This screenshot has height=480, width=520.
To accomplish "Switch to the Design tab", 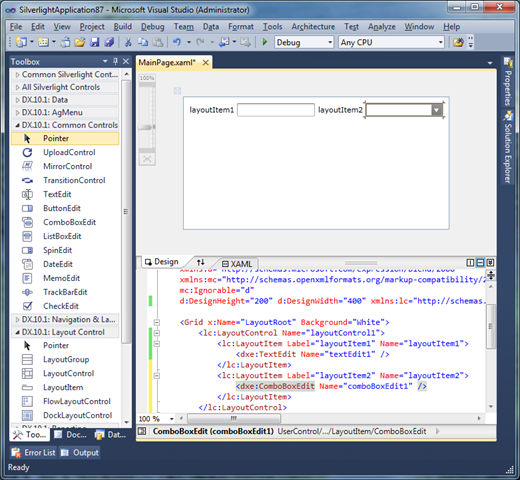I will [162, 262].
